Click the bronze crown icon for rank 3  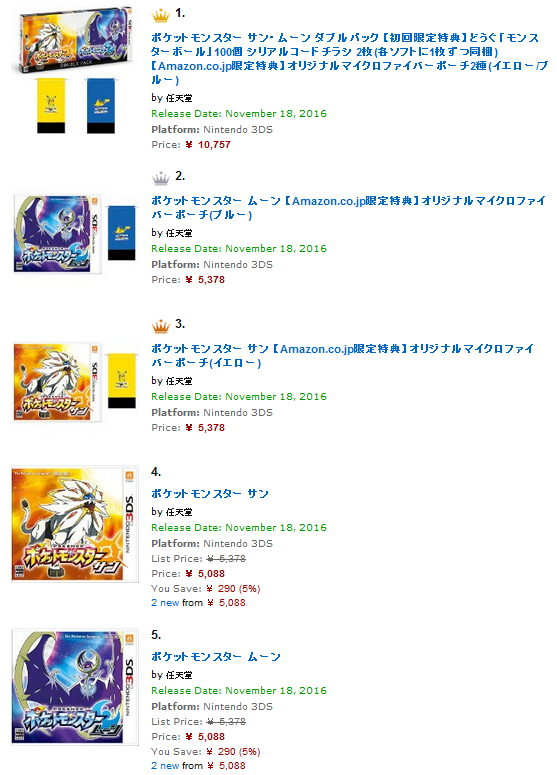click(x=160, y=326)
